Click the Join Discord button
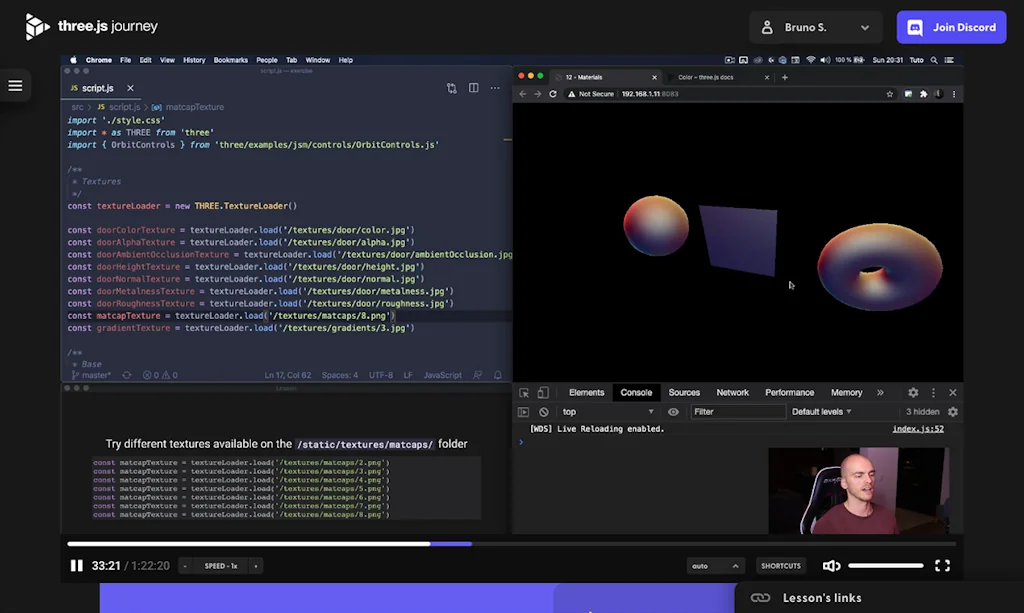The height and width of the screenshot is (613, 1024). (950, 27)
